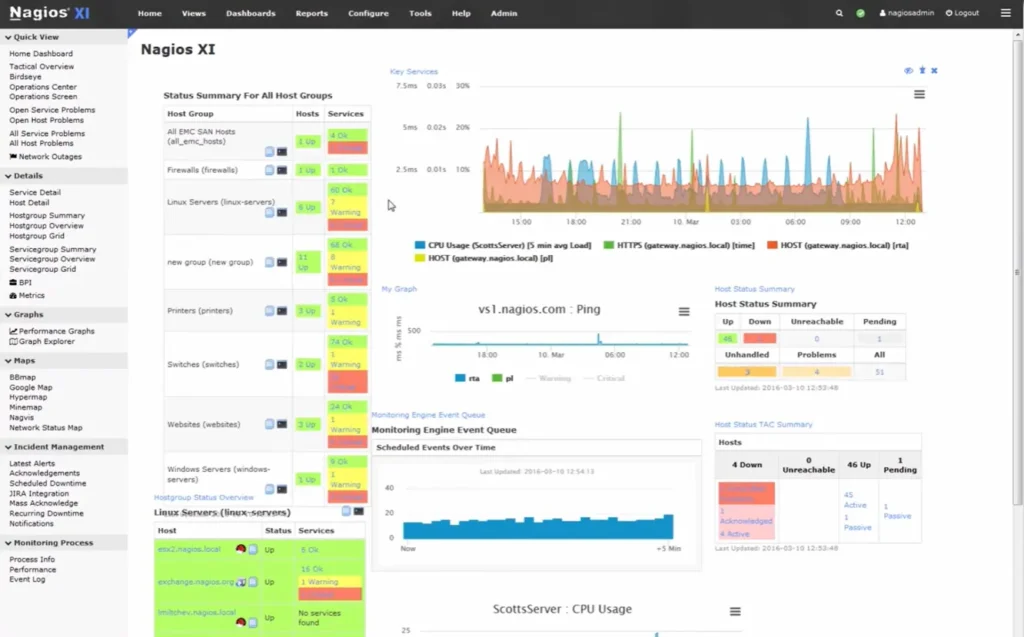The width and height of the screenshot is (1024, 637).
Task: Pin the Key Services dashlet
Action: [922, 70]
